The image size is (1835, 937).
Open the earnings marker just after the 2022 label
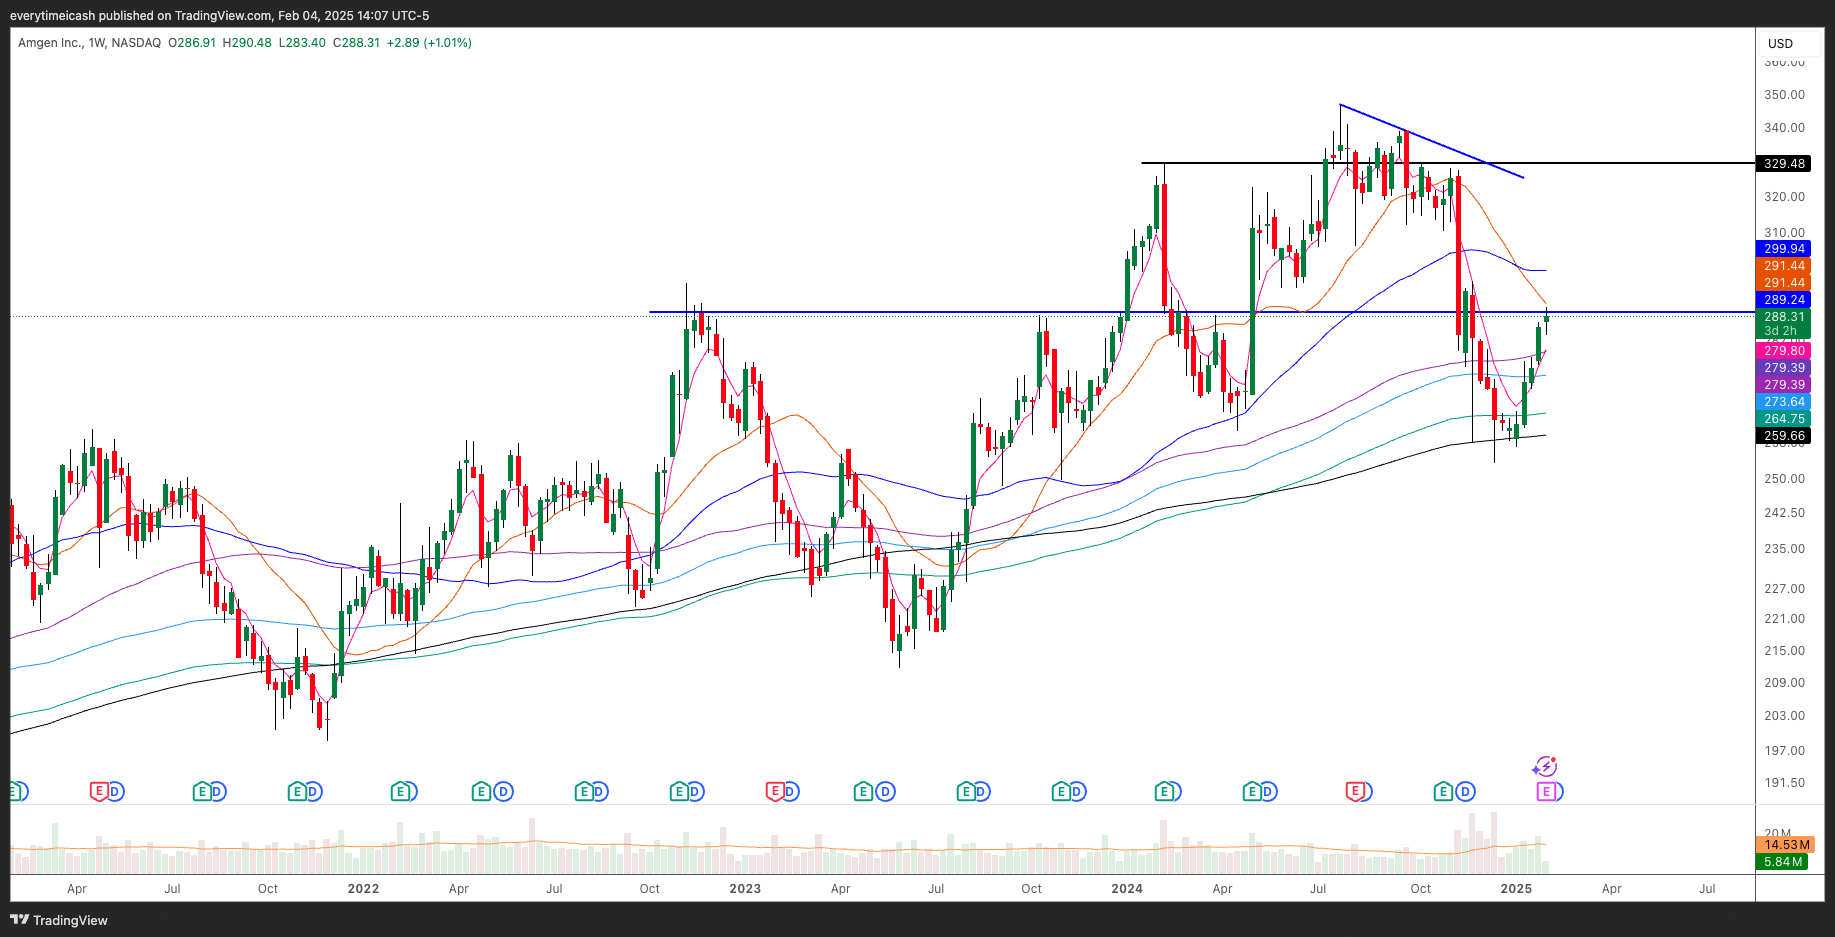[401, 791]
